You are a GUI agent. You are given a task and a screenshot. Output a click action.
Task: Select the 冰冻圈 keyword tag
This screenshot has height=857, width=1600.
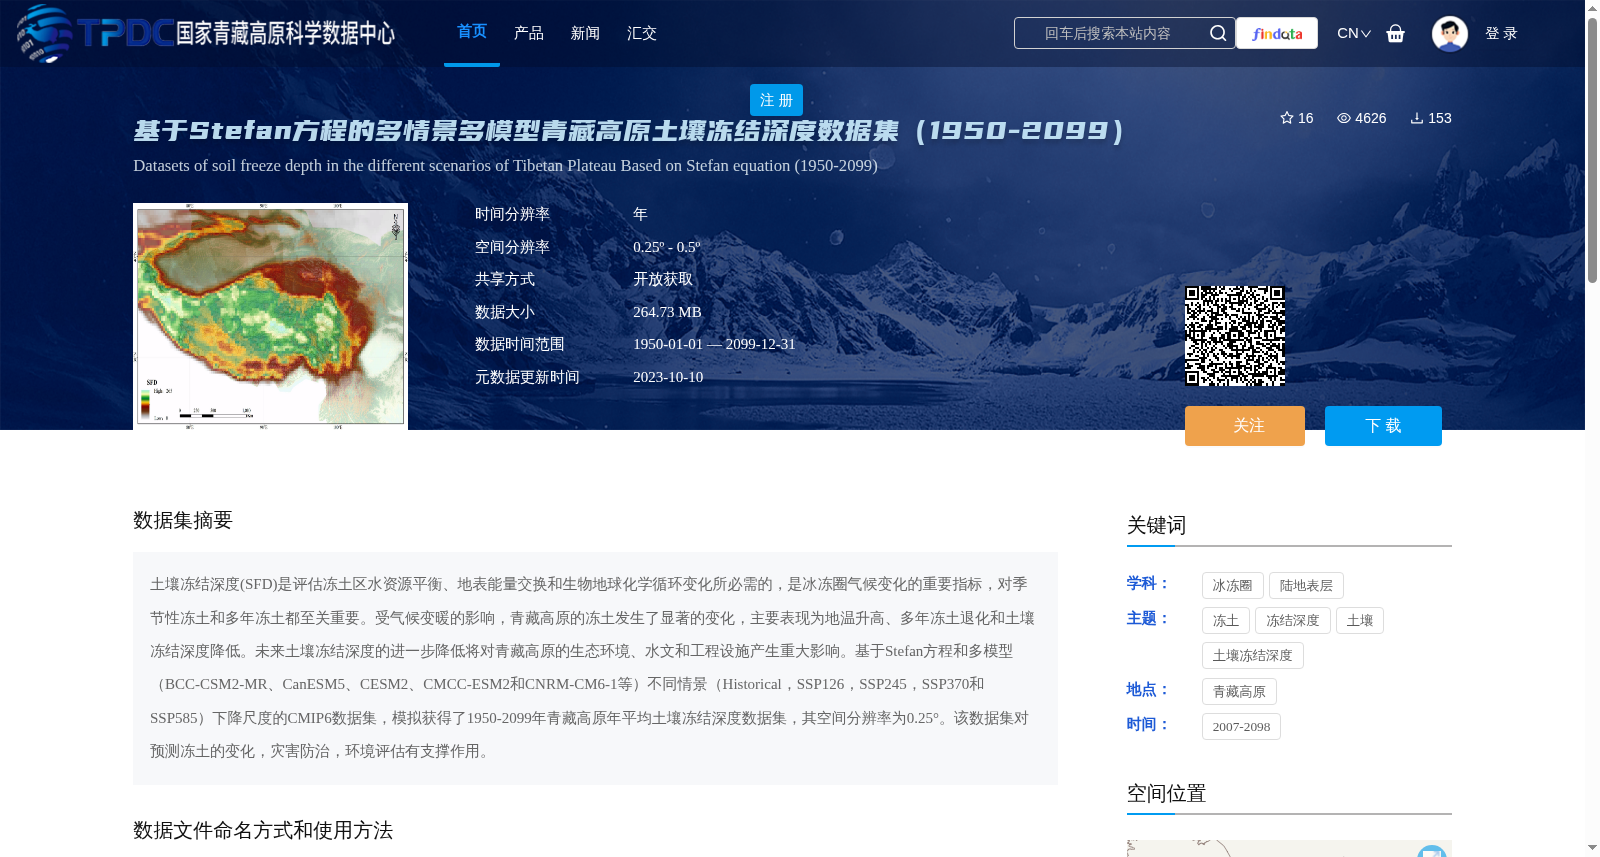pyautogui.click(x=1233, y=586)
